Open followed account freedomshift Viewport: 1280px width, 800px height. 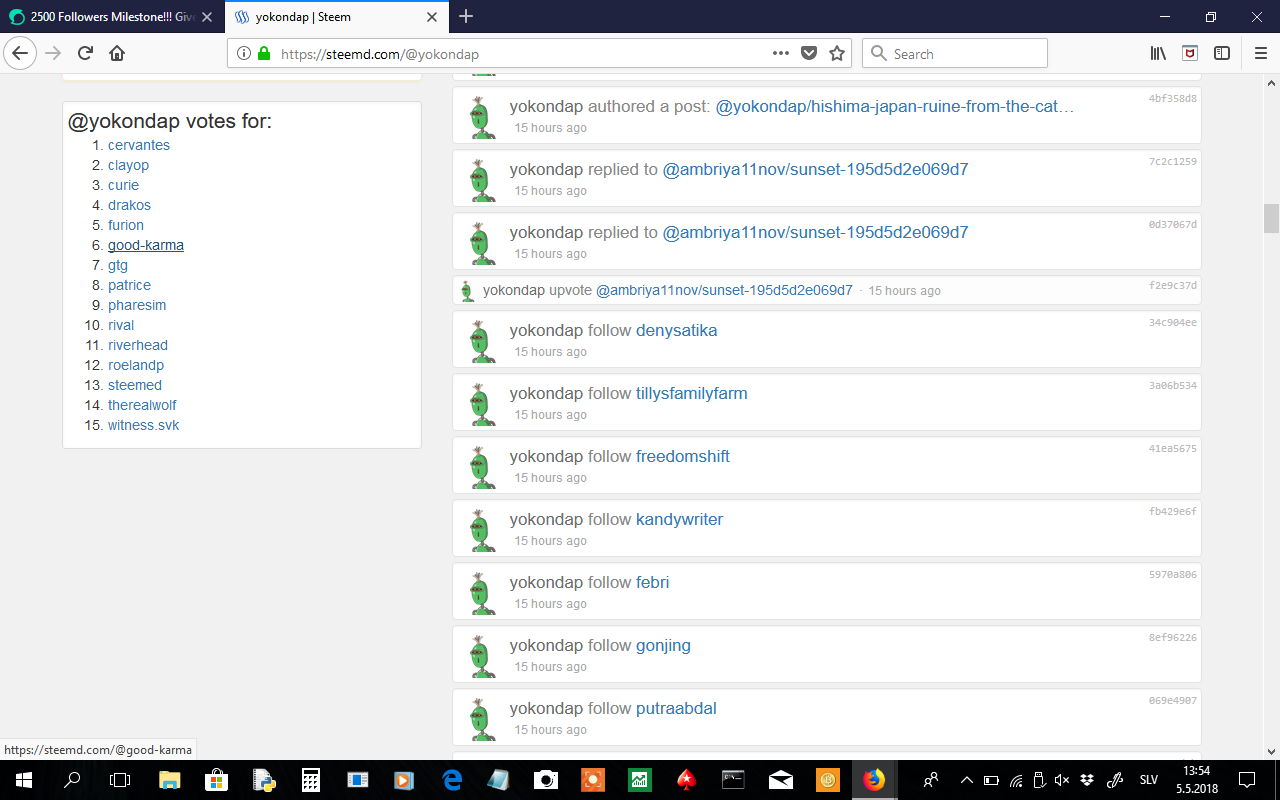coord(683,456)
